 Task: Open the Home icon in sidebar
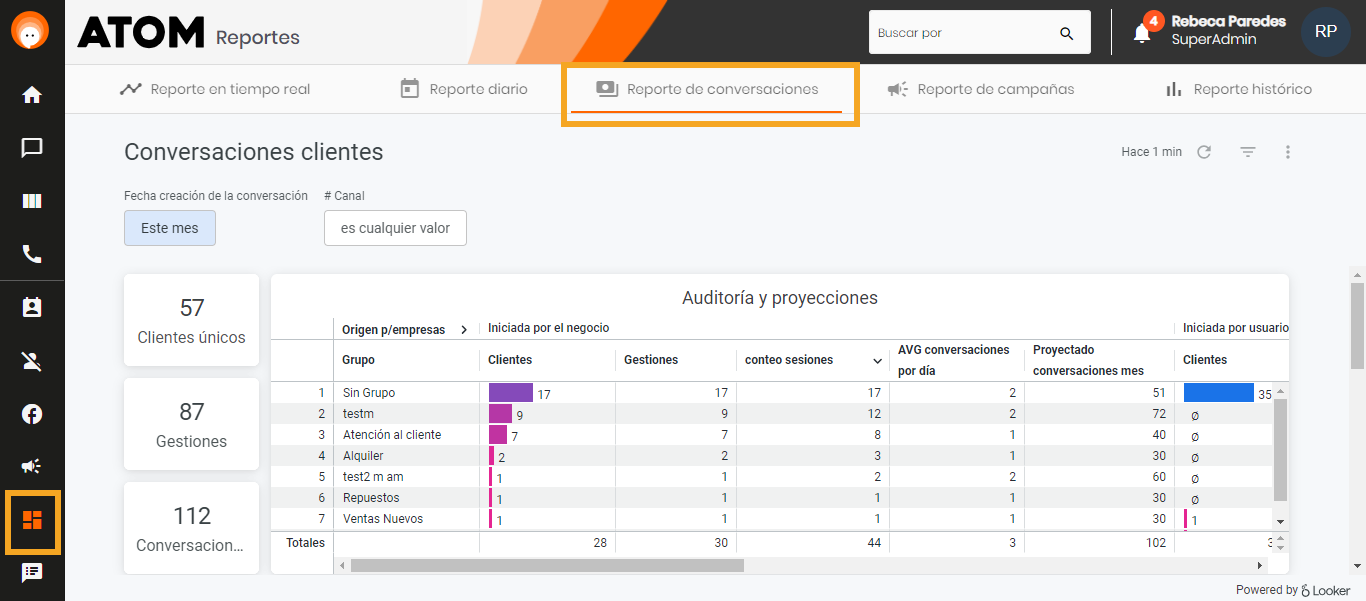tap(32, 95)
